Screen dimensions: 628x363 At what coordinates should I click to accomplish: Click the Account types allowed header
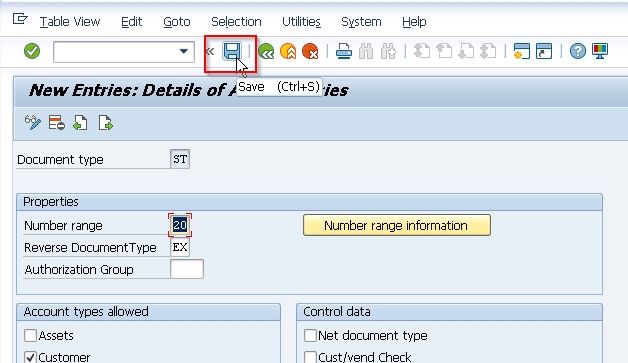[148, 312]
